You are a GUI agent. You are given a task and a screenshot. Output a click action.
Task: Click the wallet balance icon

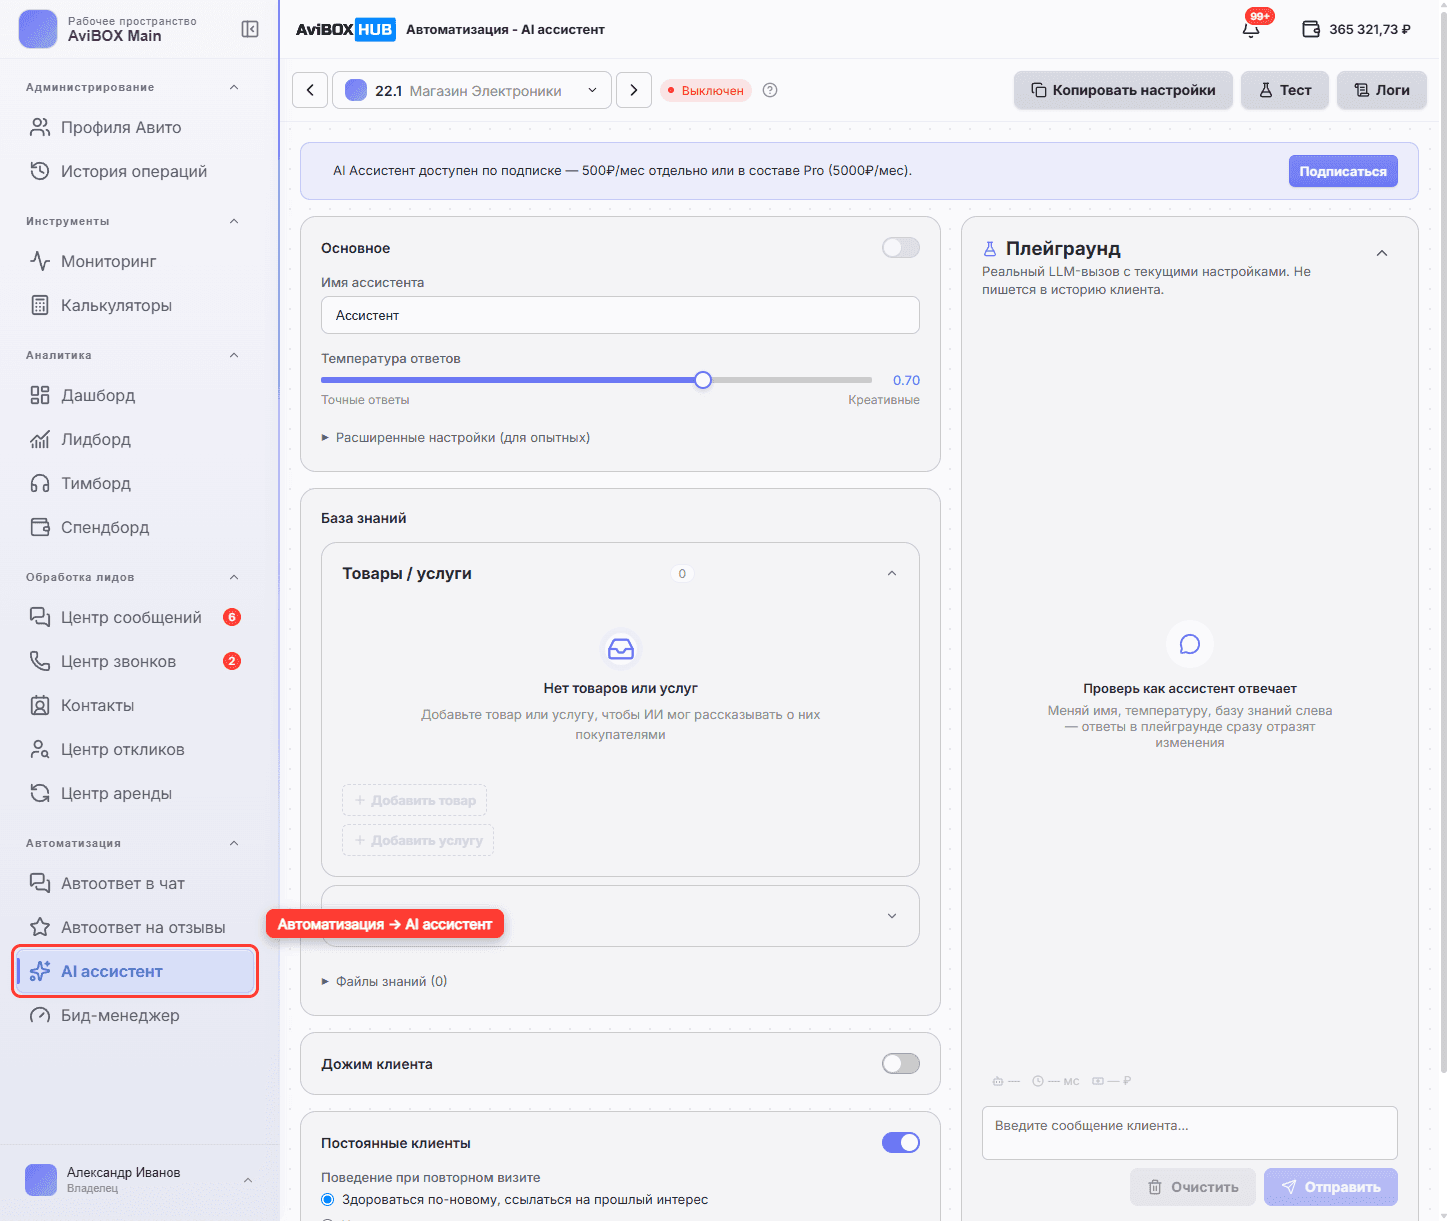tap(1311, 29)
